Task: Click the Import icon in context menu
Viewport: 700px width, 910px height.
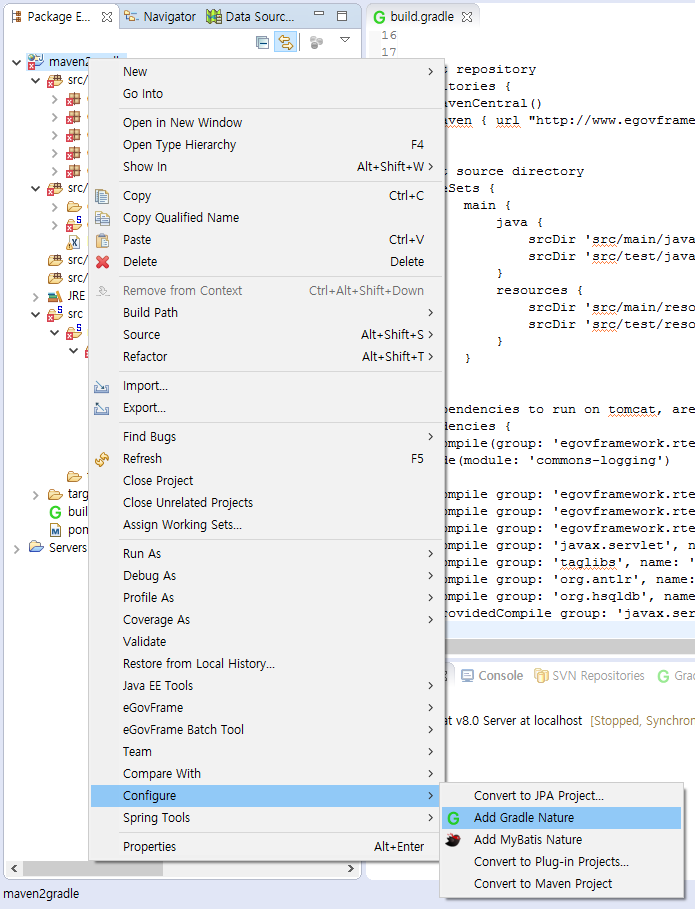Action: pos(102,386)
